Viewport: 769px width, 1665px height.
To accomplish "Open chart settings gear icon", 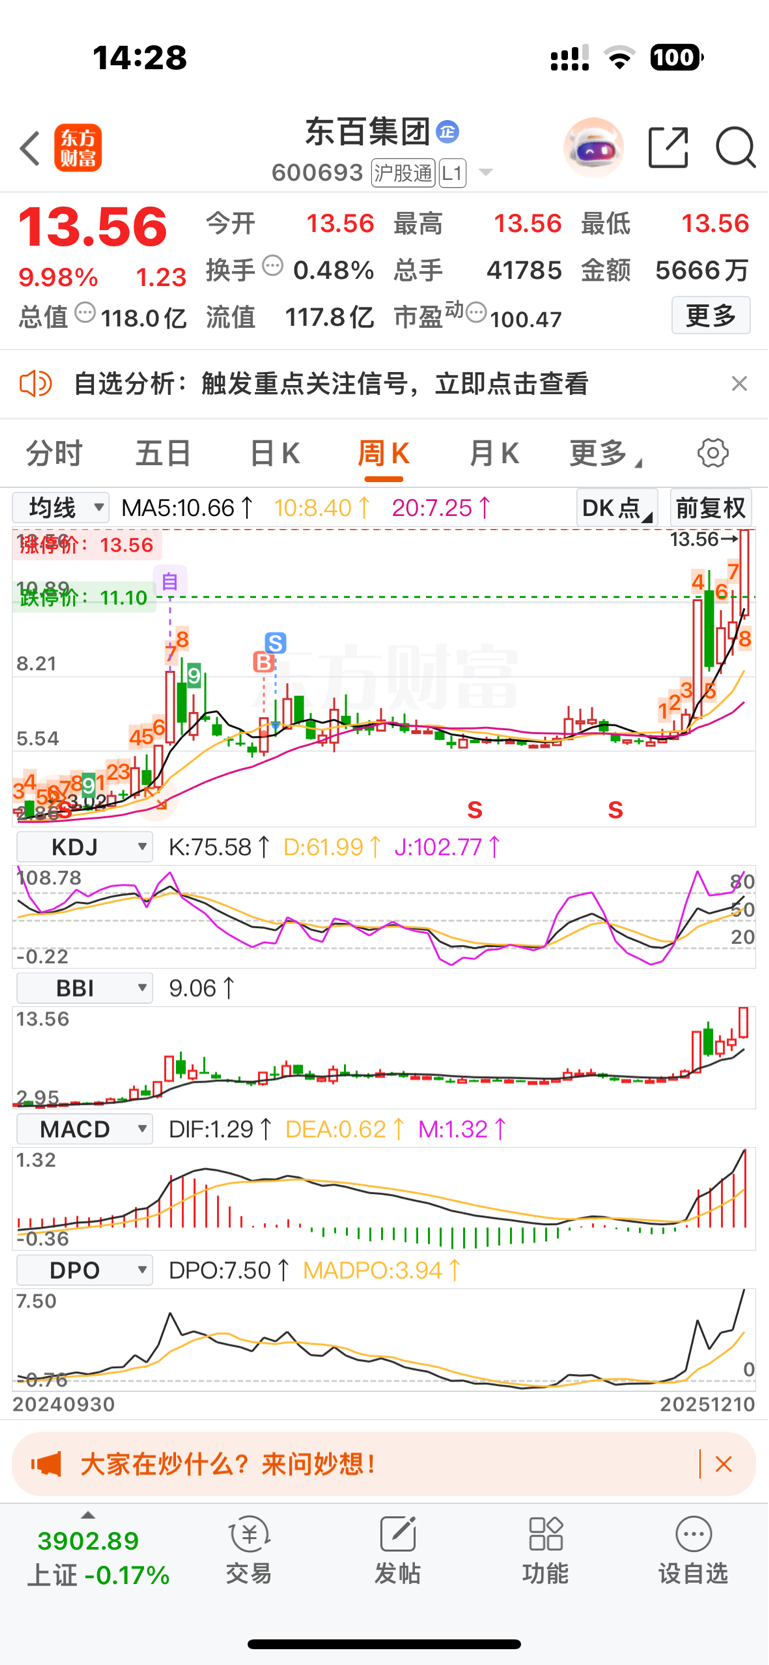I will (713, 453).
